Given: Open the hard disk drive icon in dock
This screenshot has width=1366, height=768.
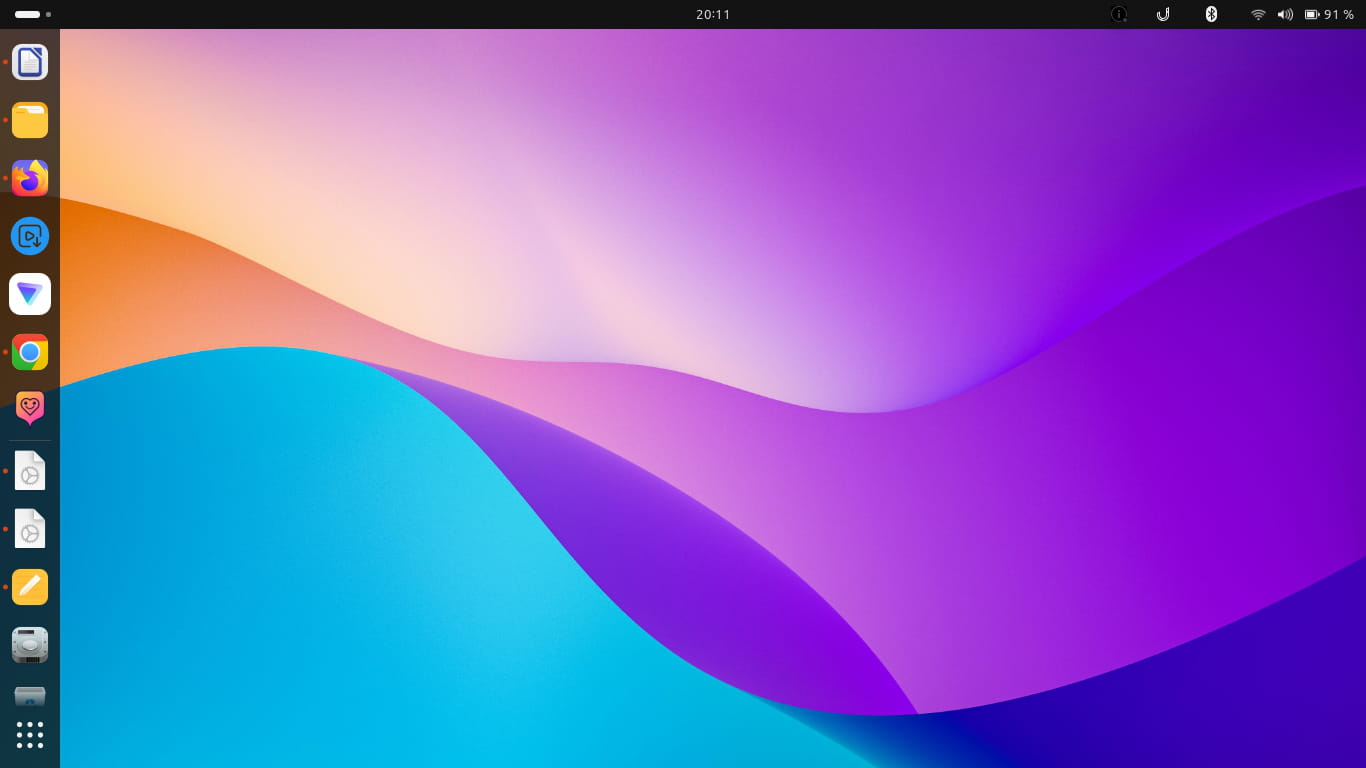Looking at the screenshot, I should (30, 645).
